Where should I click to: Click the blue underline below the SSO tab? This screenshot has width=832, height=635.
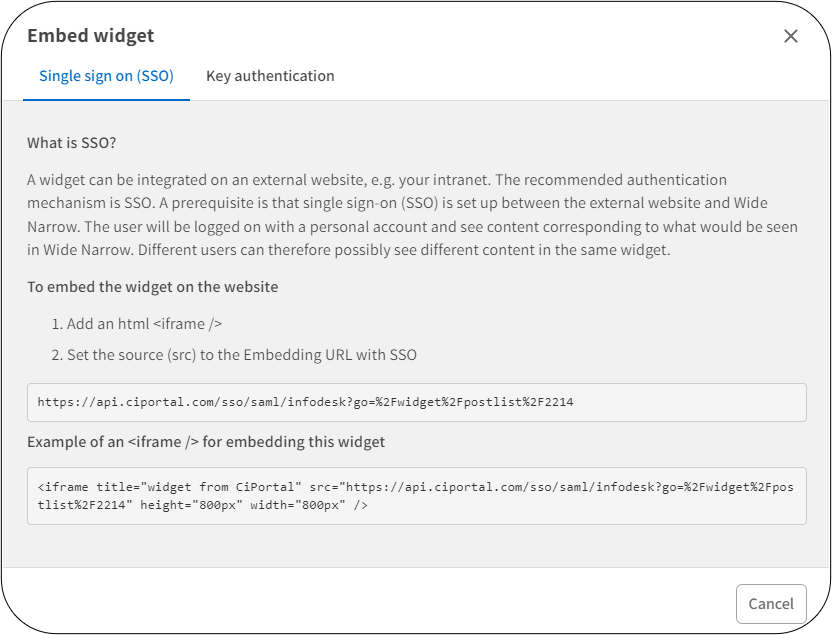[106, 97]
